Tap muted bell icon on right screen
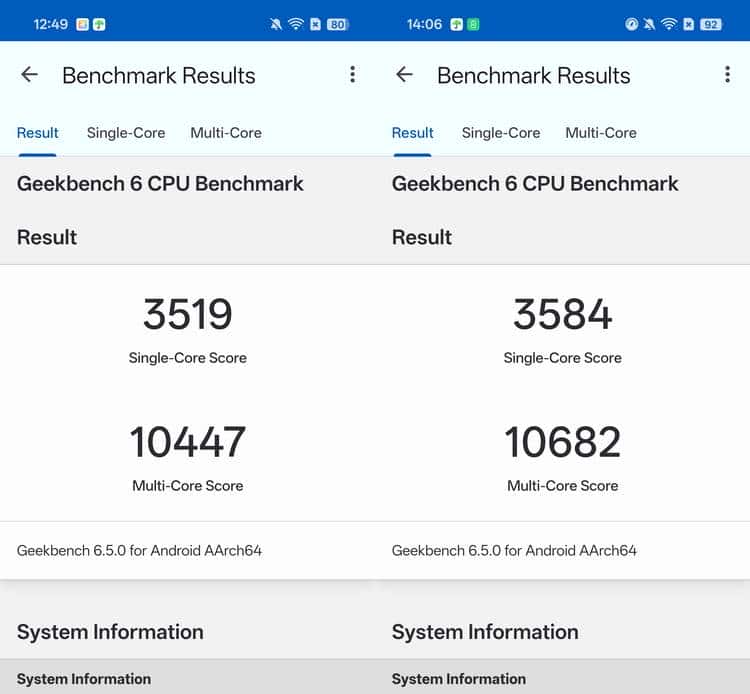Image resolution: width=750 pixels, height=694 pixels. [650, 24]
